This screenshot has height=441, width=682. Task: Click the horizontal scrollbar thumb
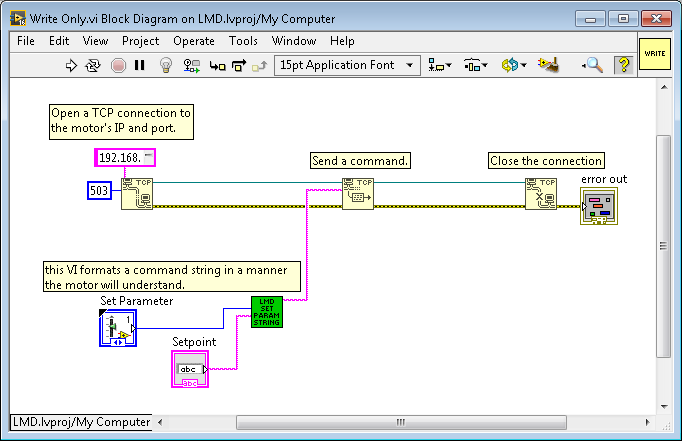[401, 422]
